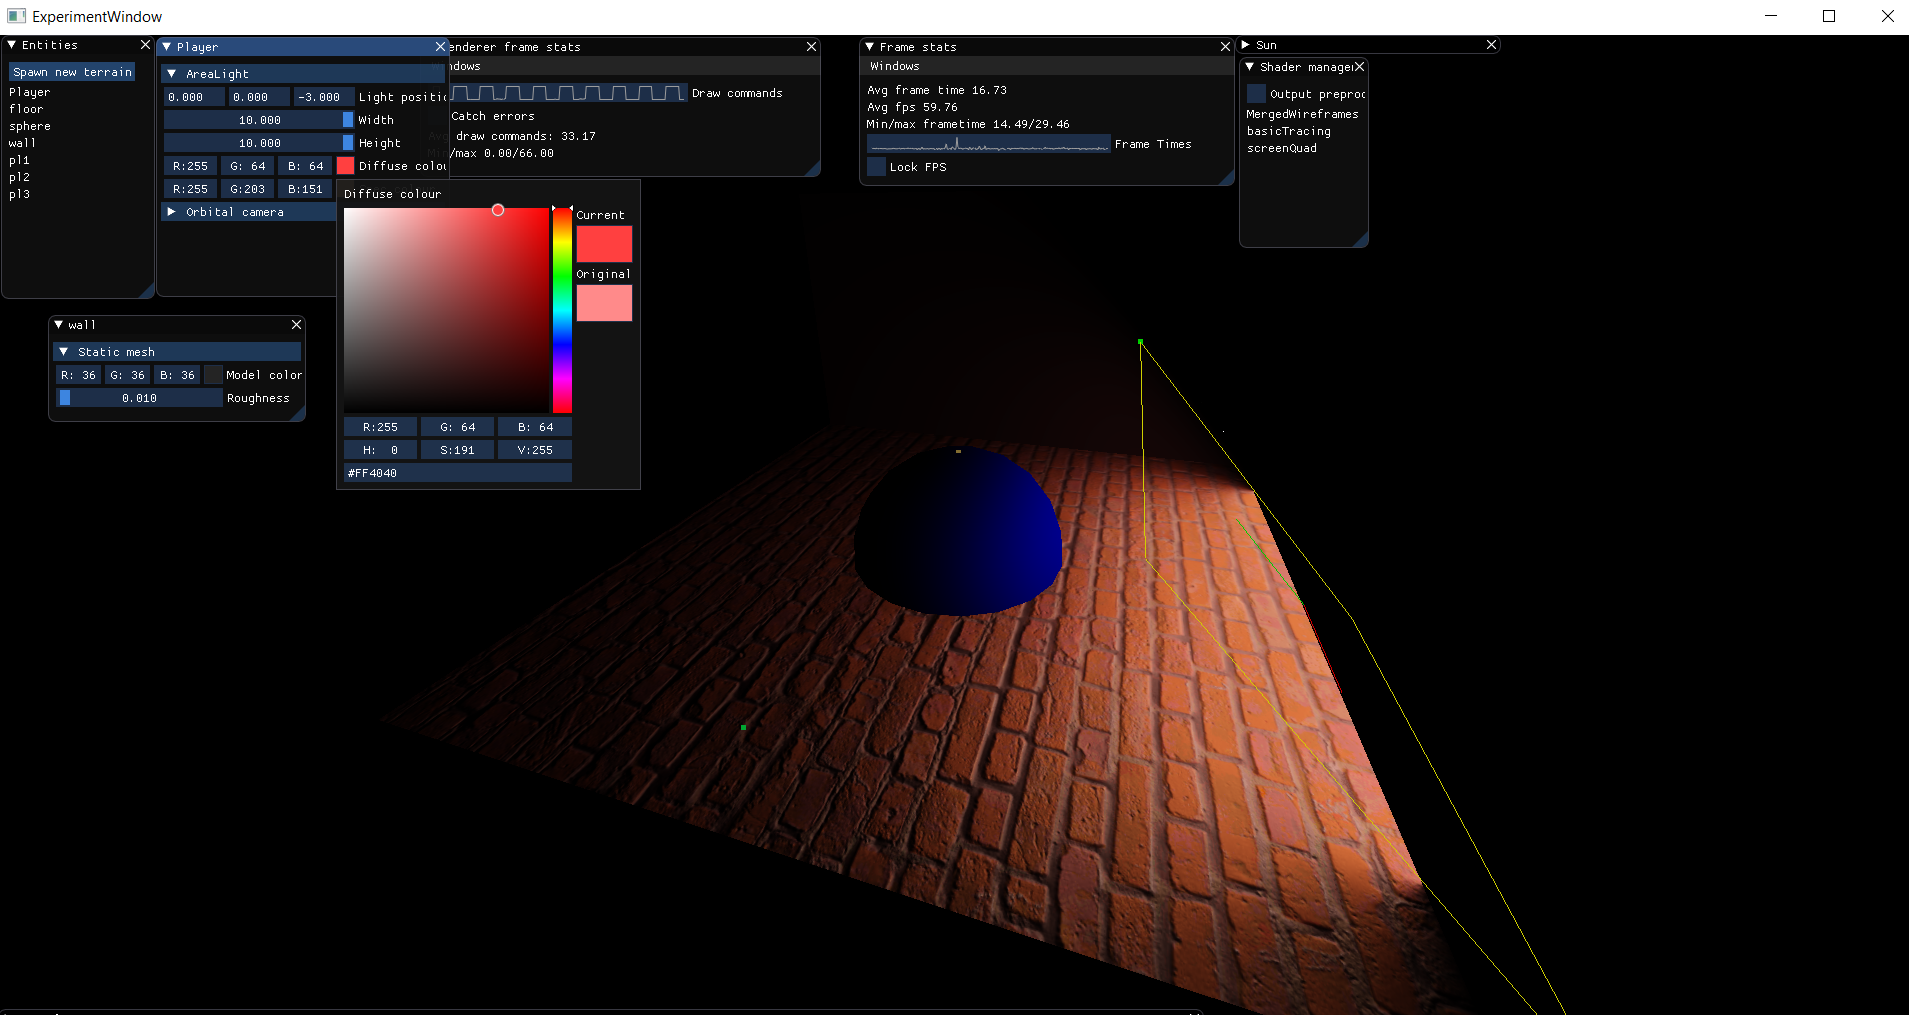Image resolution: width=1909 pixels, height=1015 pixels.
Task: Click the Spawn new terrain button
Action: click(x=72, y=71)
